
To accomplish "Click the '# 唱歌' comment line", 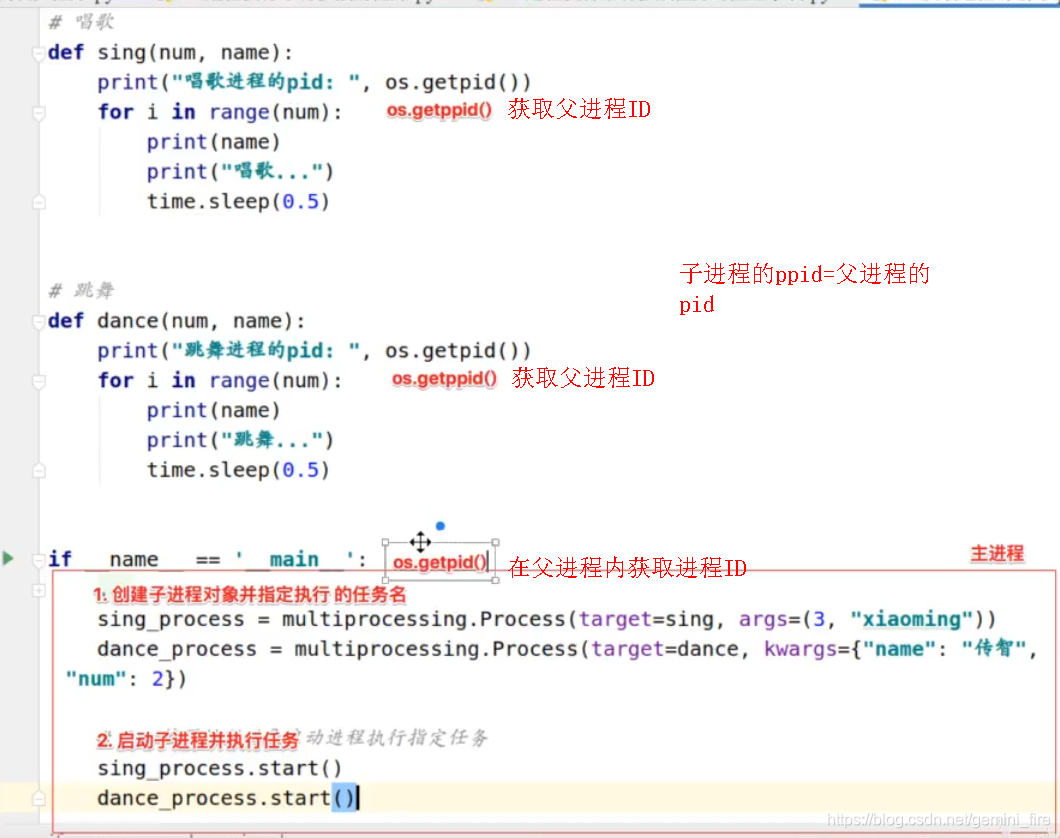I will pos(81,22).
